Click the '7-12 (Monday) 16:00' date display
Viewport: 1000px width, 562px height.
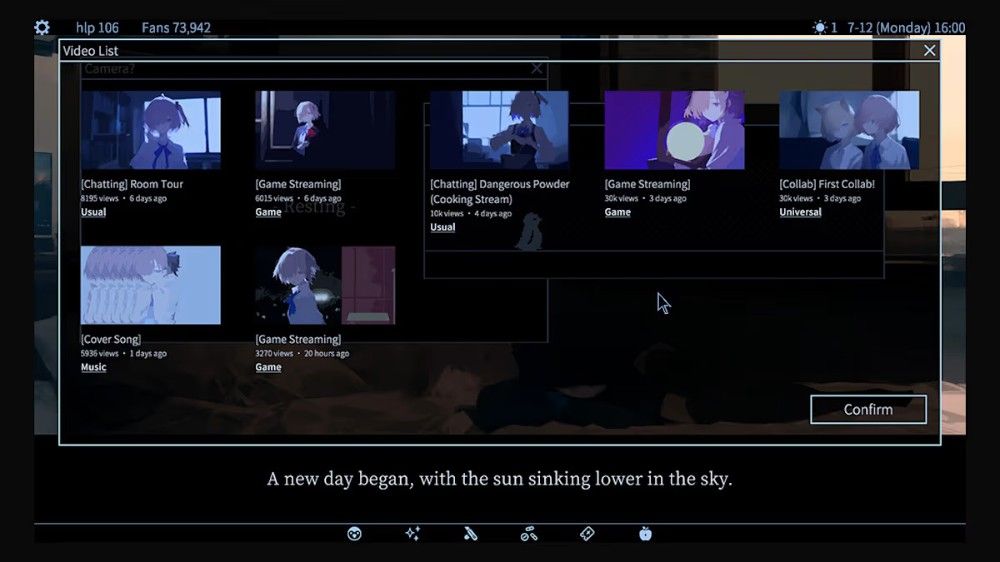coord(906,27)
